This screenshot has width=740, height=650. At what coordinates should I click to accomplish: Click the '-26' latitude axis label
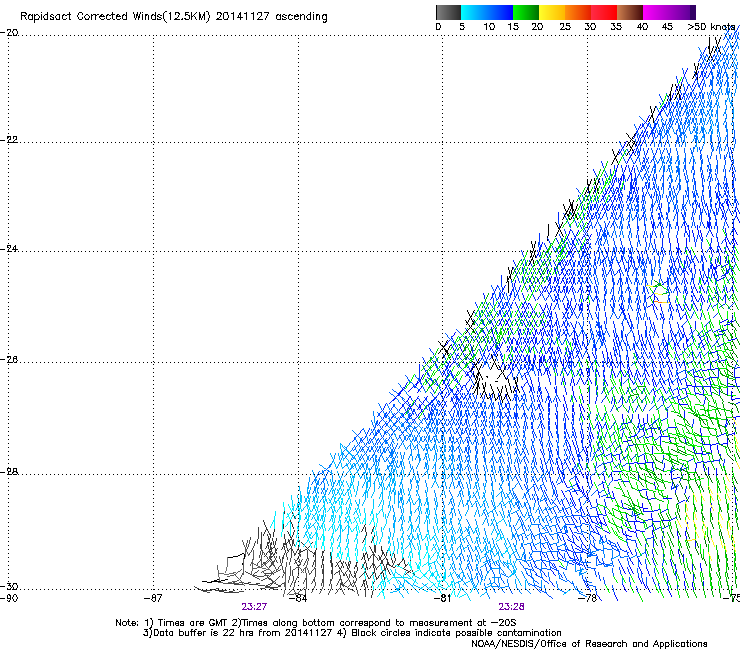9,359
